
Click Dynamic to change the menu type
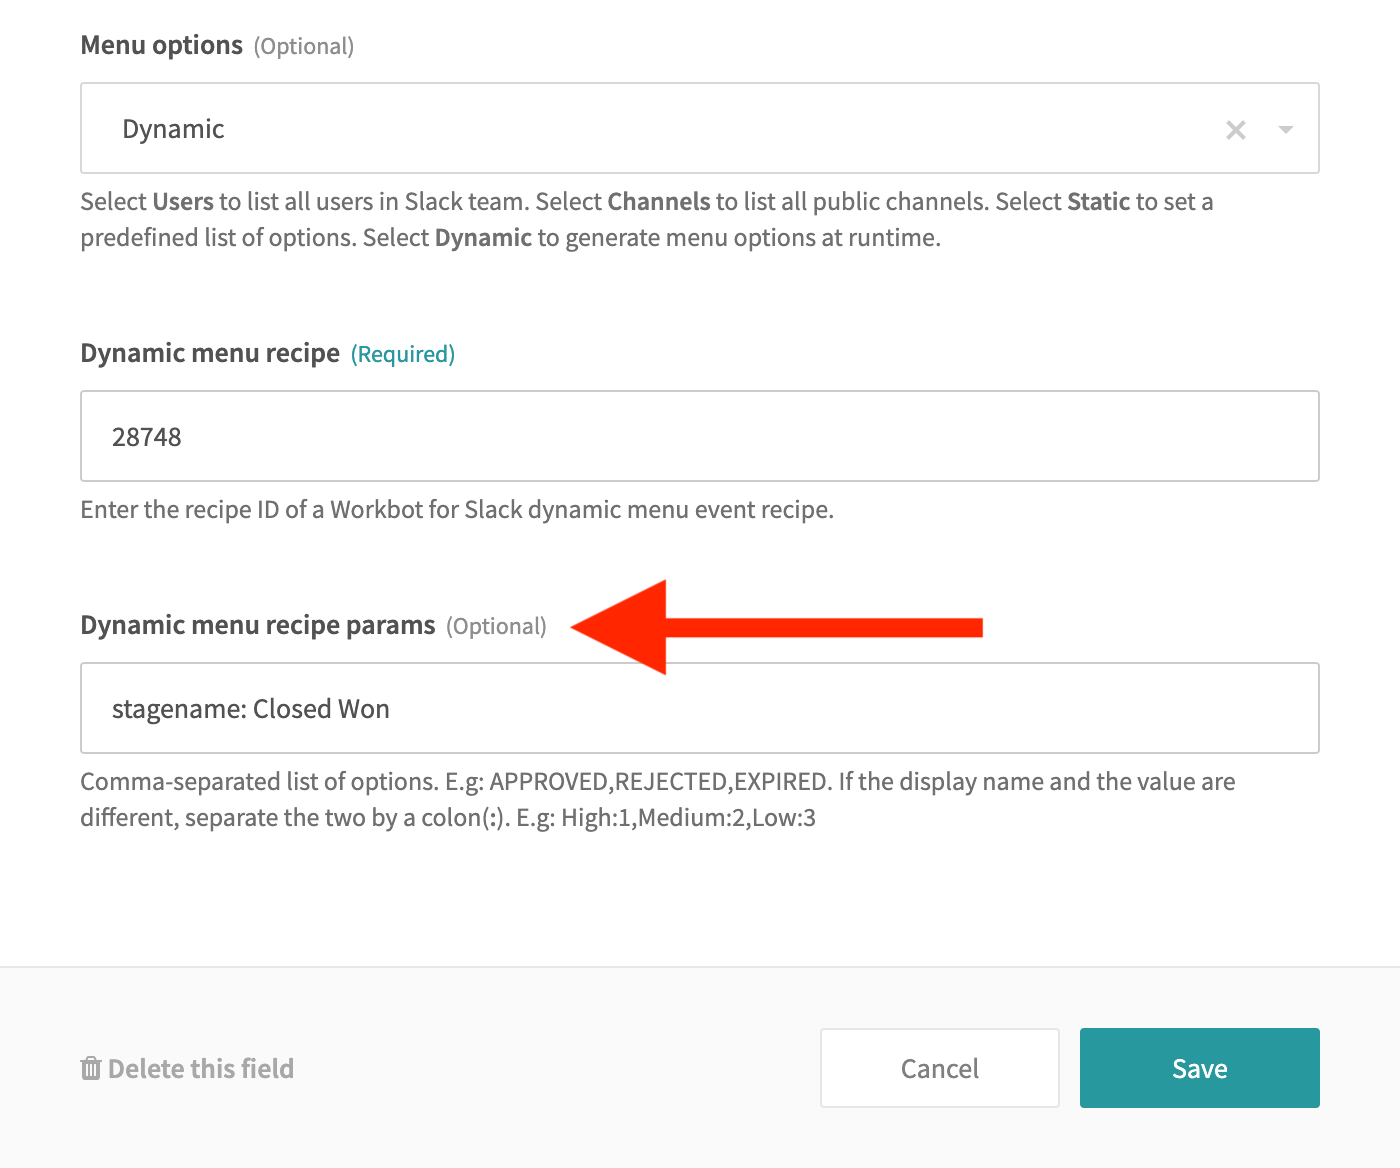point(173,129)
